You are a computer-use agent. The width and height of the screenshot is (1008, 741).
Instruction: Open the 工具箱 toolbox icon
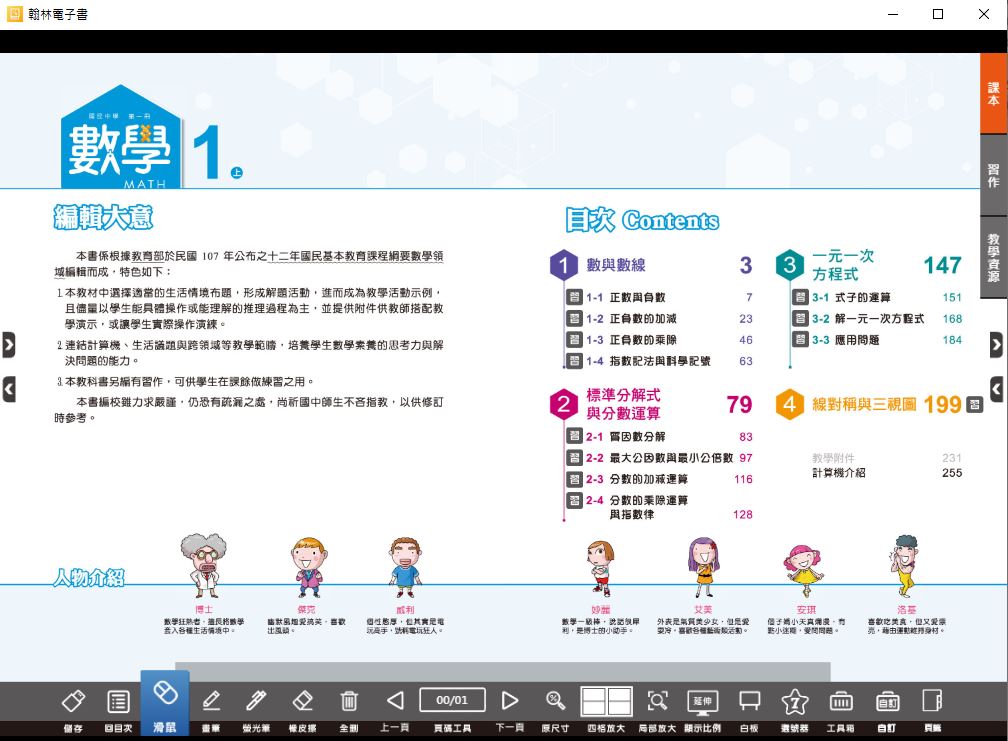(x=841, y=701)
